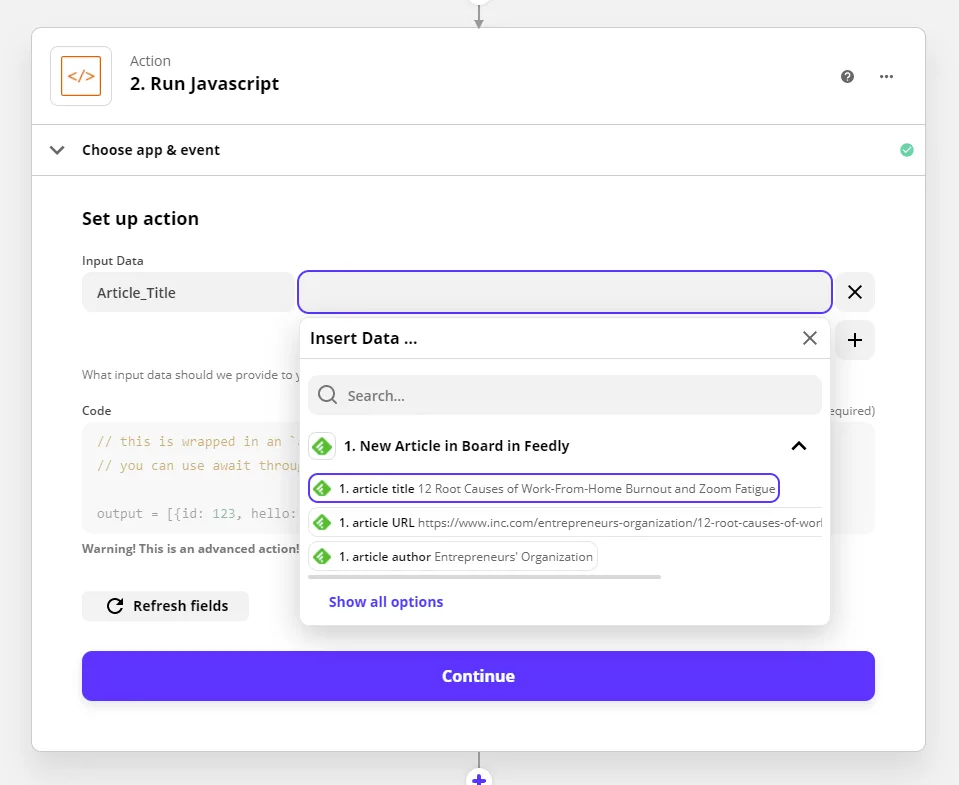Click the Set up action heading
959x785 pixels.
pyautogui.click(x=140, y=218)
